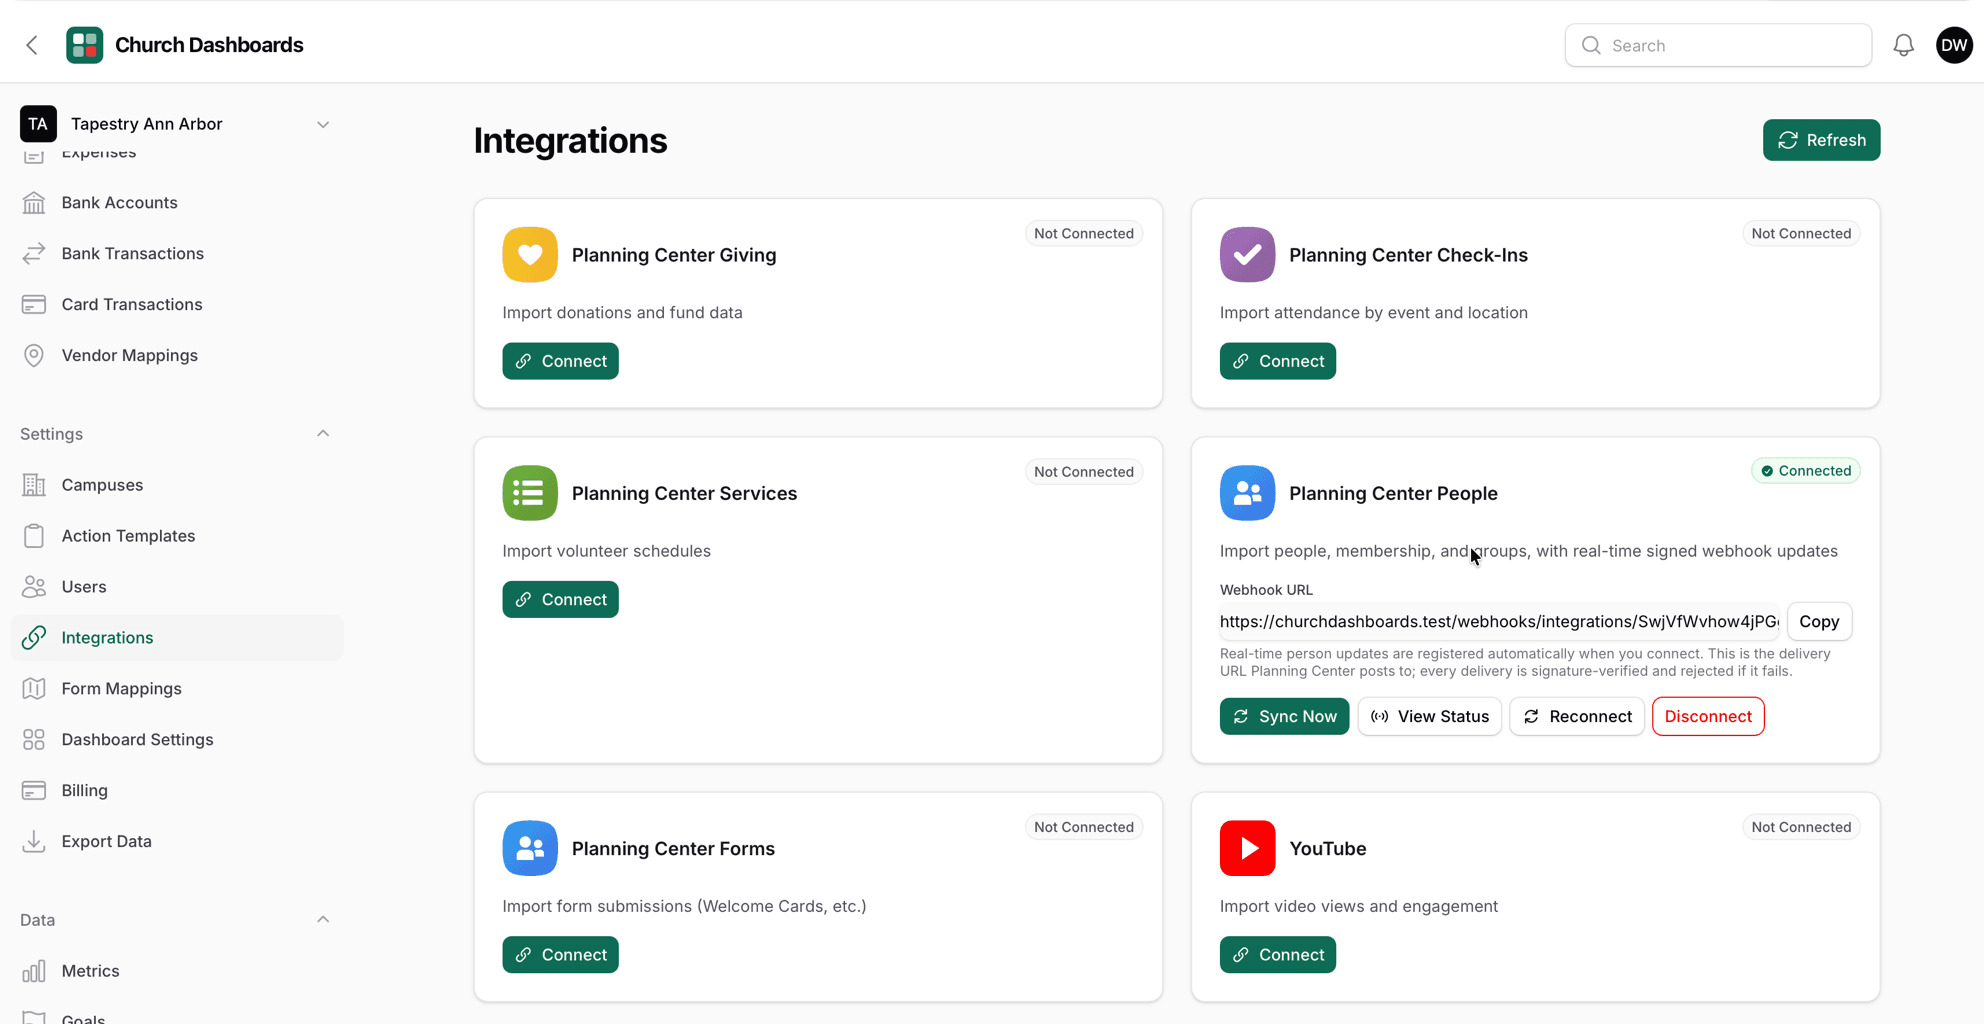
Task: Open Form Mappings
Action: point(177,689)
